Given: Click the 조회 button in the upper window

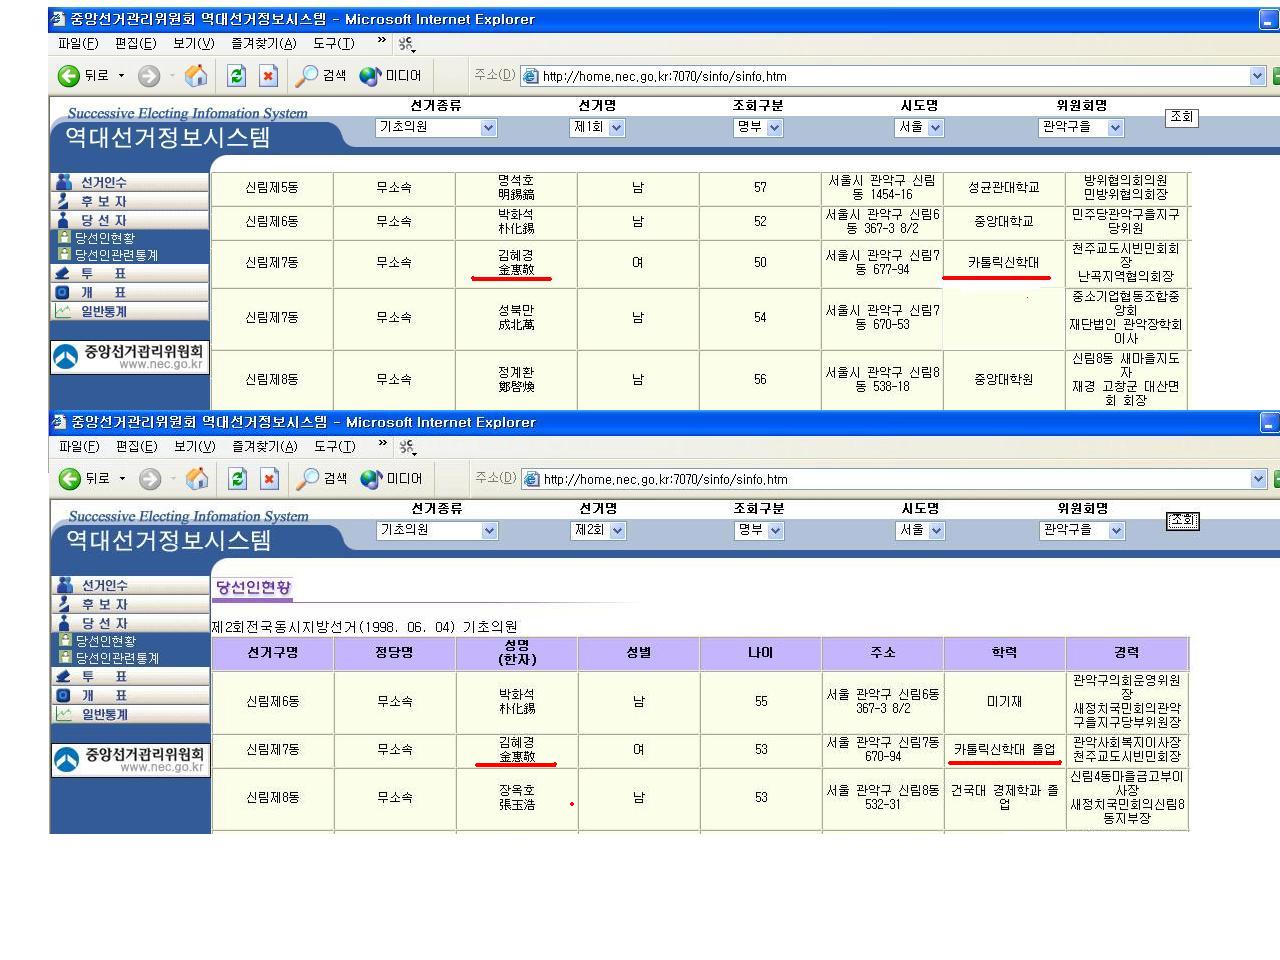Looking at the screenshot, I should coord(1181,117).
